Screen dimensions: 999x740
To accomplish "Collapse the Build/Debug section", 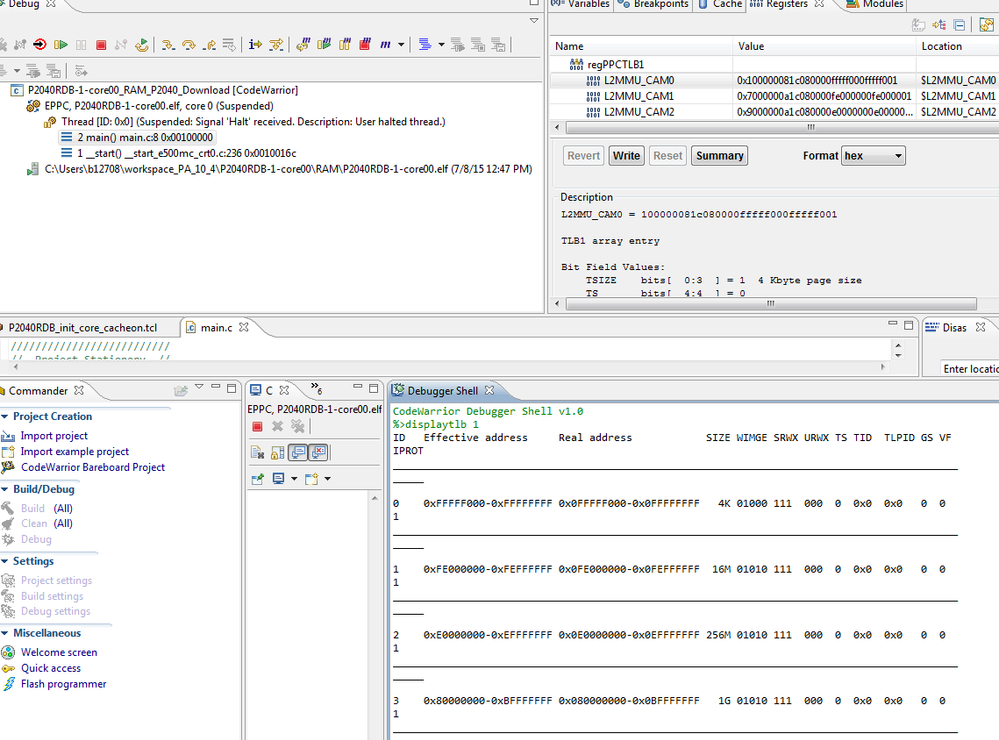I will coord(5,490).
